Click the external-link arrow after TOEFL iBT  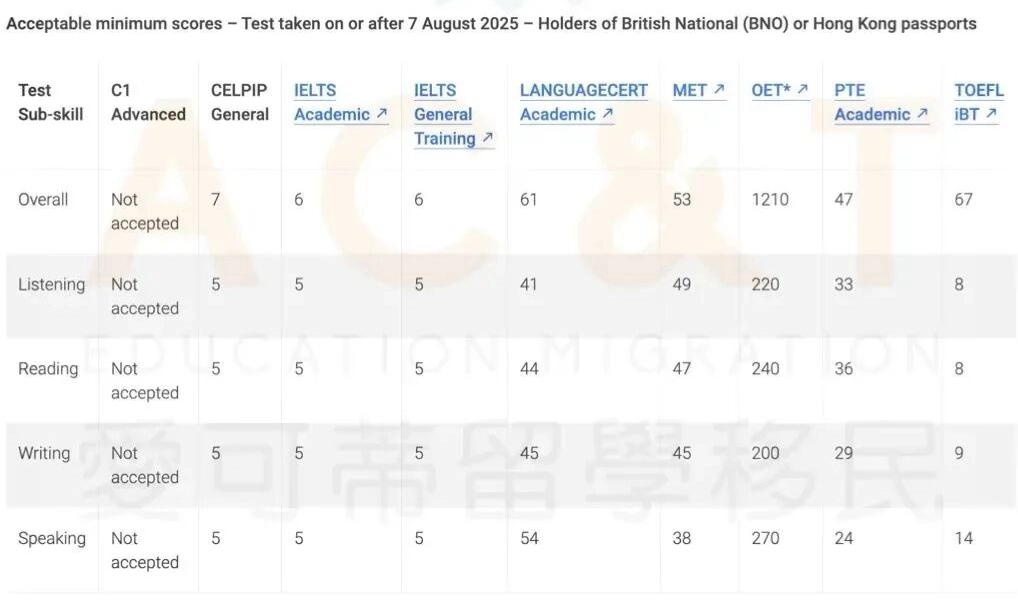tap(991, 115)
